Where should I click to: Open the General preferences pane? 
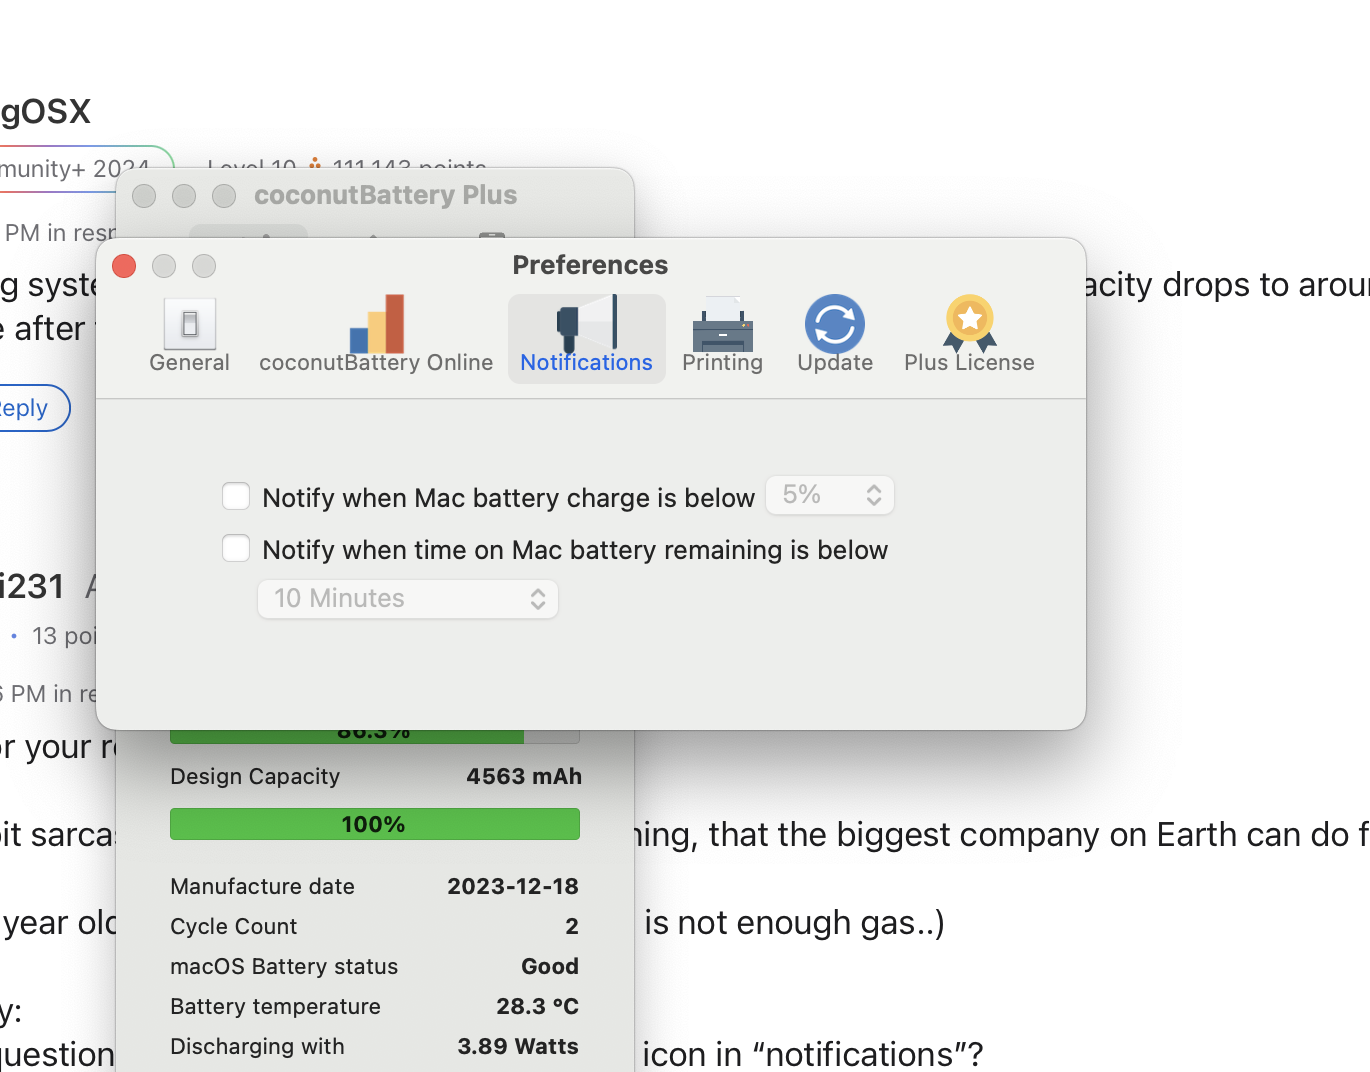pos(189,336)
